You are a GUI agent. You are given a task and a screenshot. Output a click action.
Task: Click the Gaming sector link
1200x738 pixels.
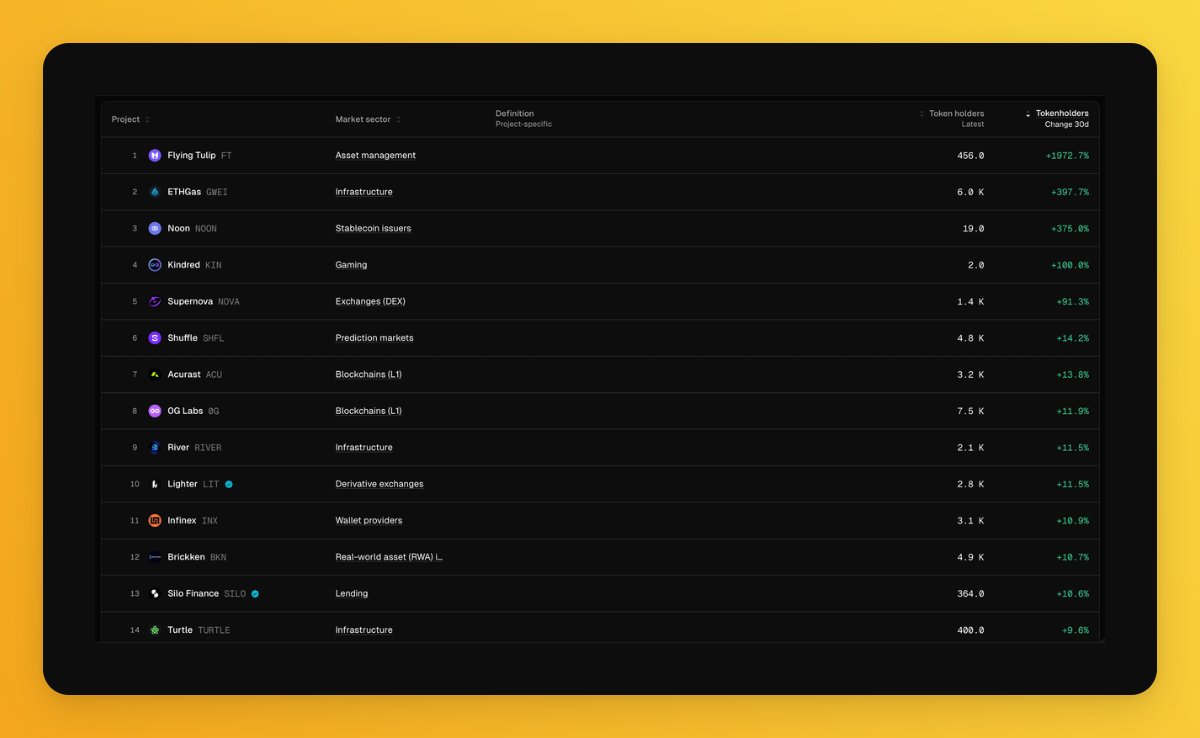click(x=351, y=265)
